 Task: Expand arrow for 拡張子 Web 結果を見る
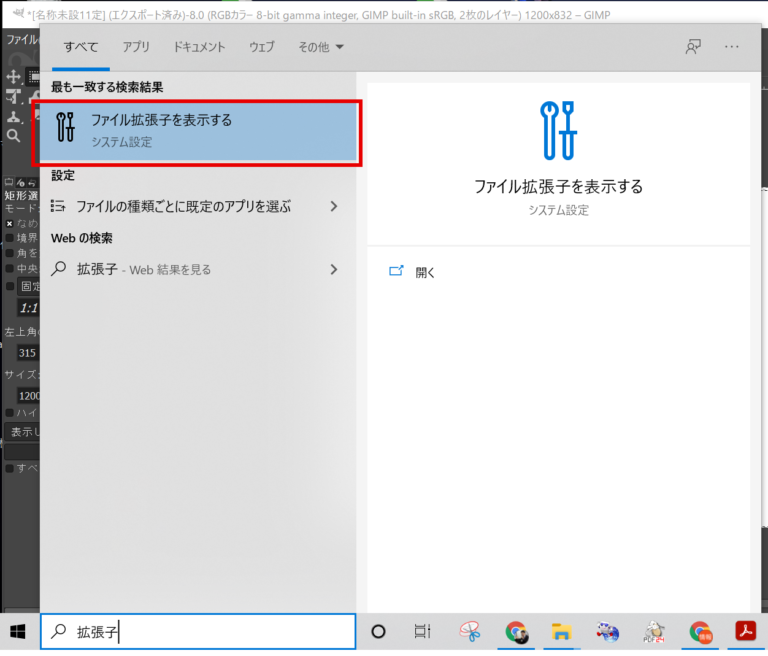click(x=334, y=269)
